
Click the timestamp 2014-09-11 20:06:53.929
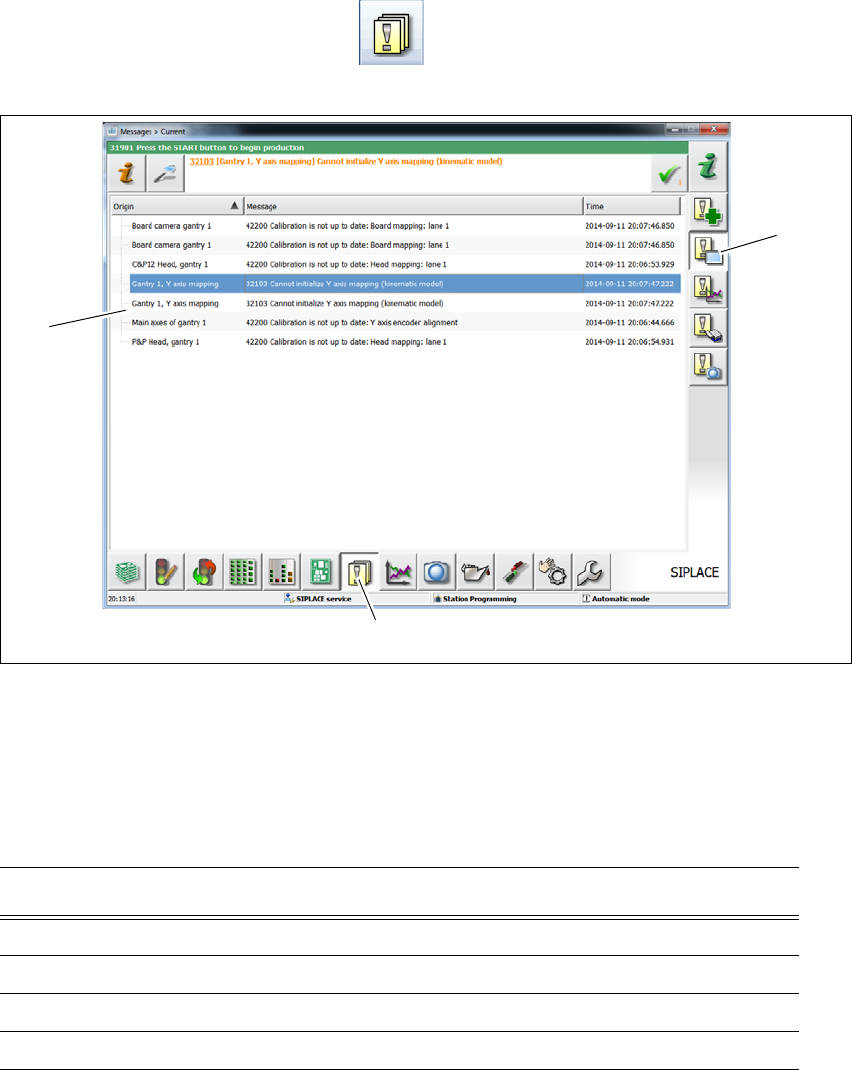pos(630,265)
